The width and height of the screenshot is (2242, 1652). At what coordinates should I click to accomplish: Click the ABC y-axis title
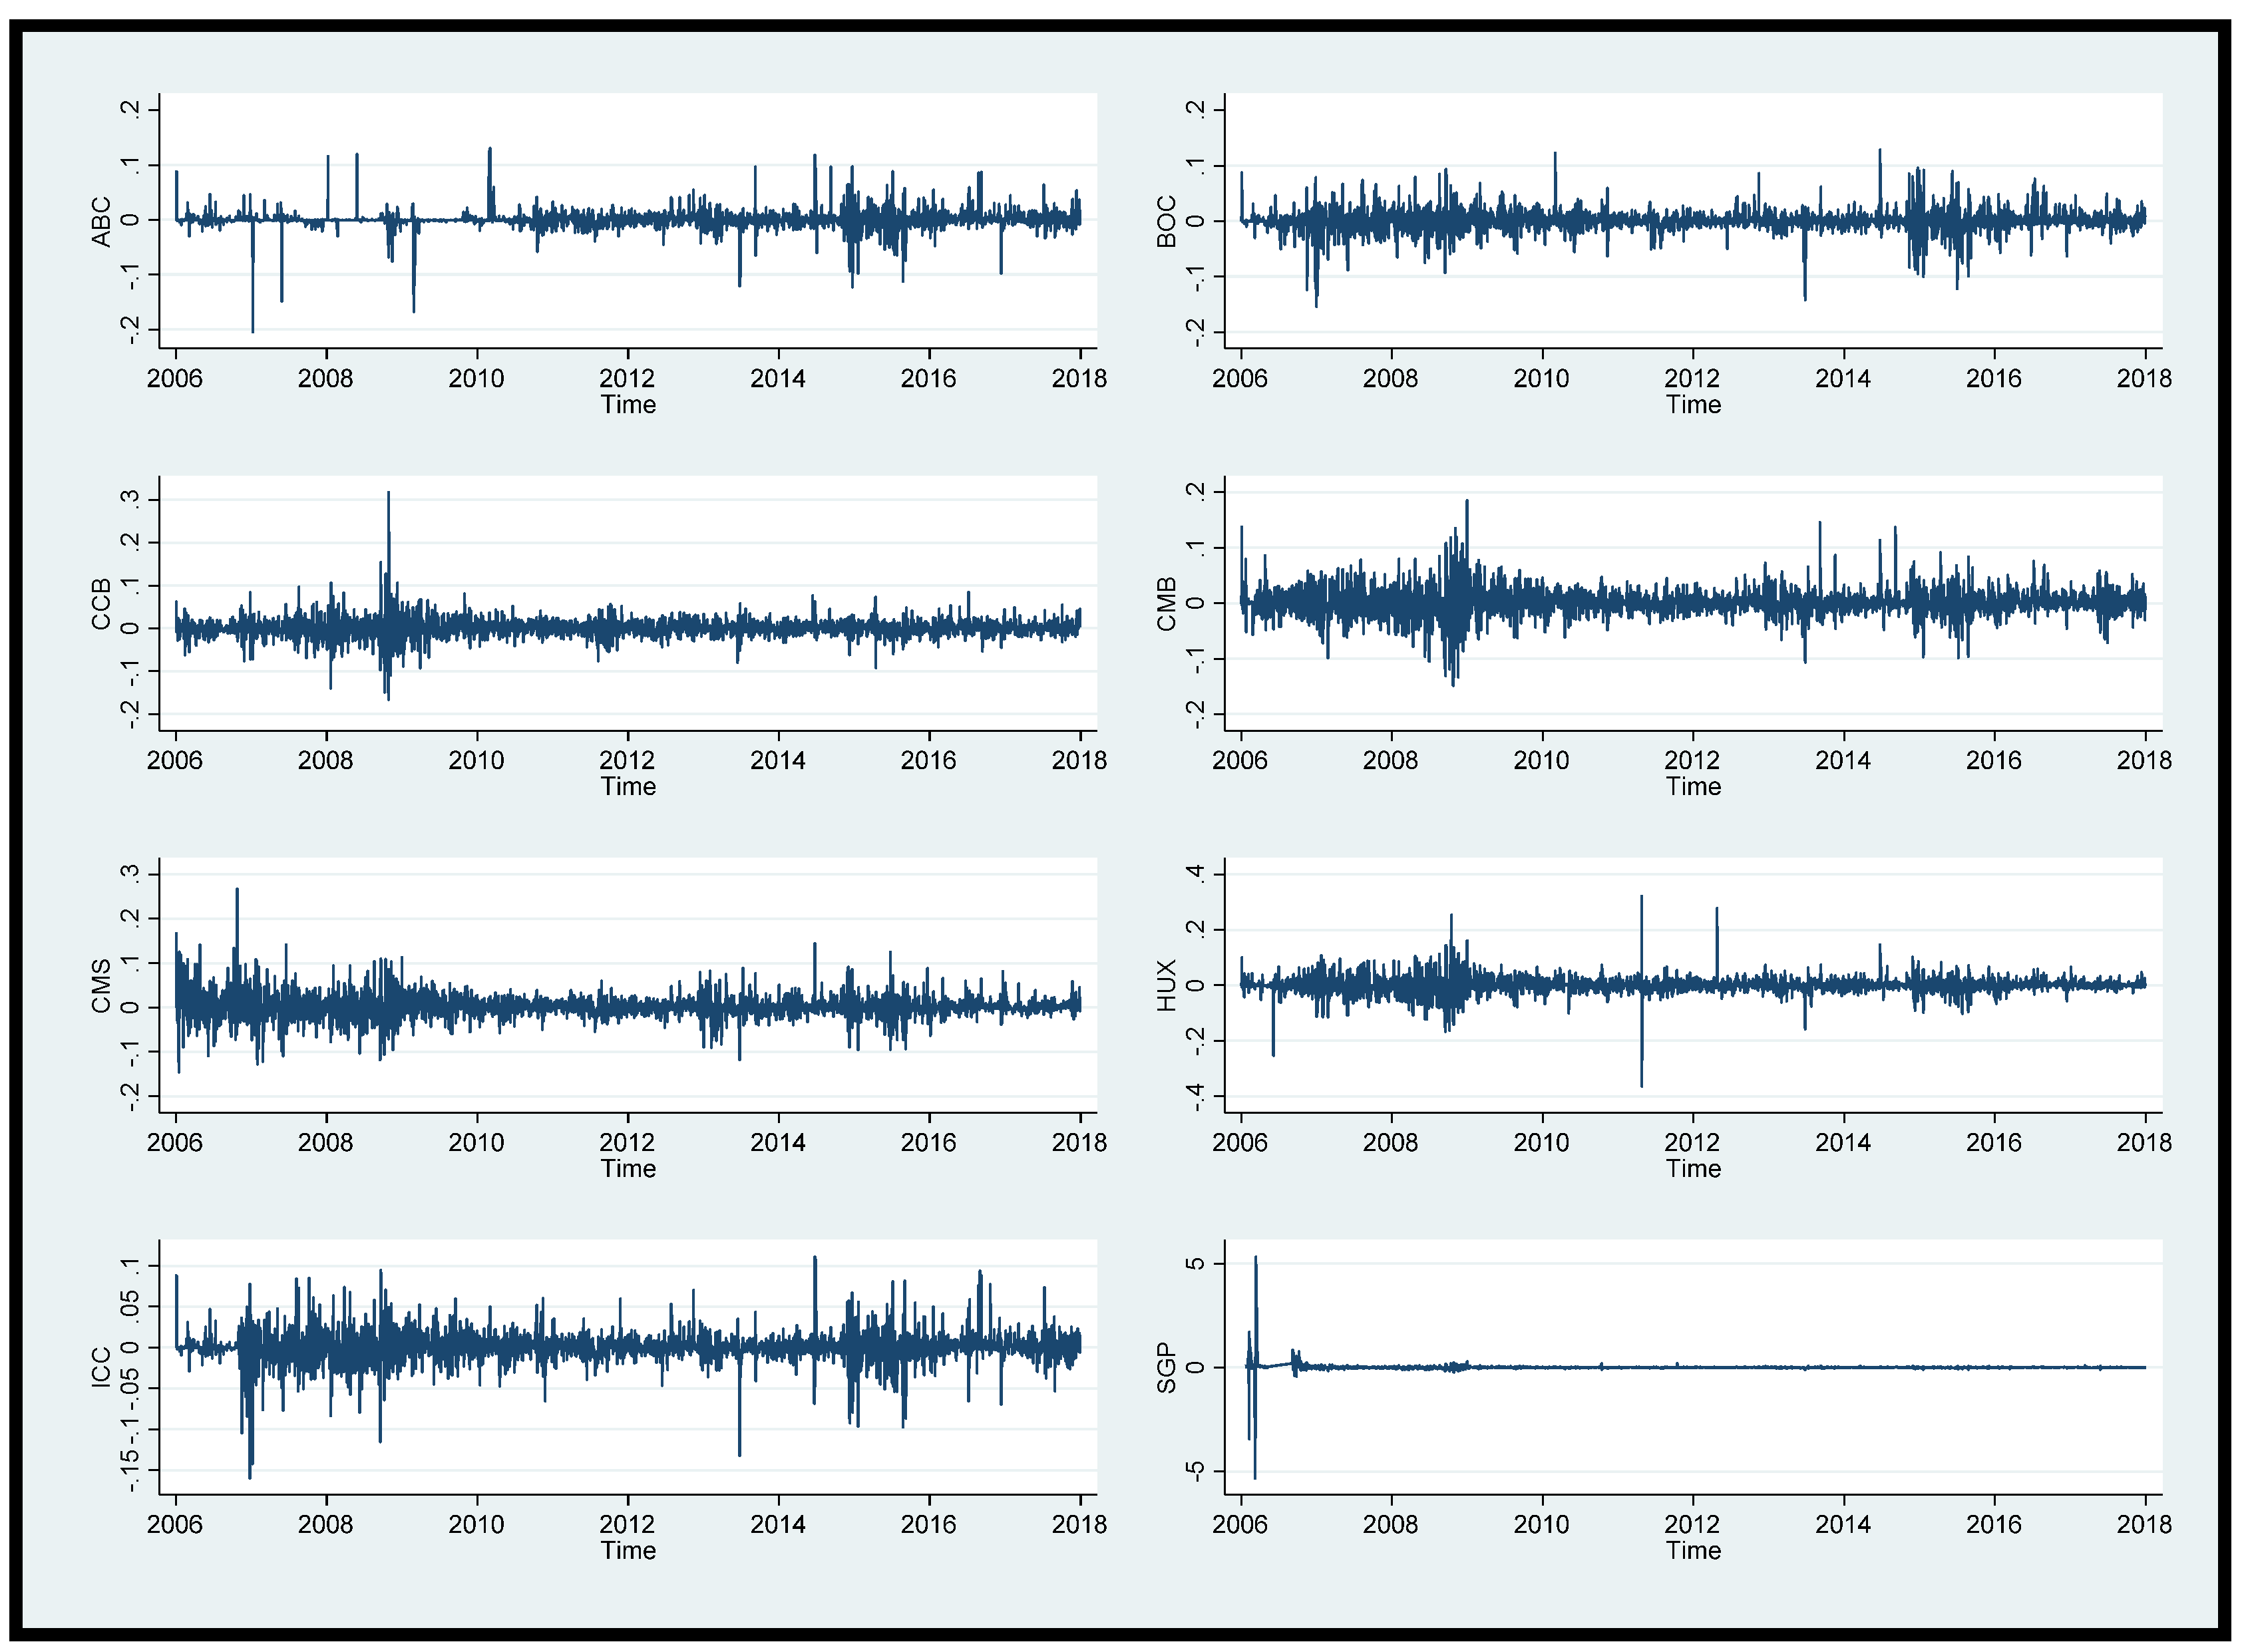click(x=101, y=221)
